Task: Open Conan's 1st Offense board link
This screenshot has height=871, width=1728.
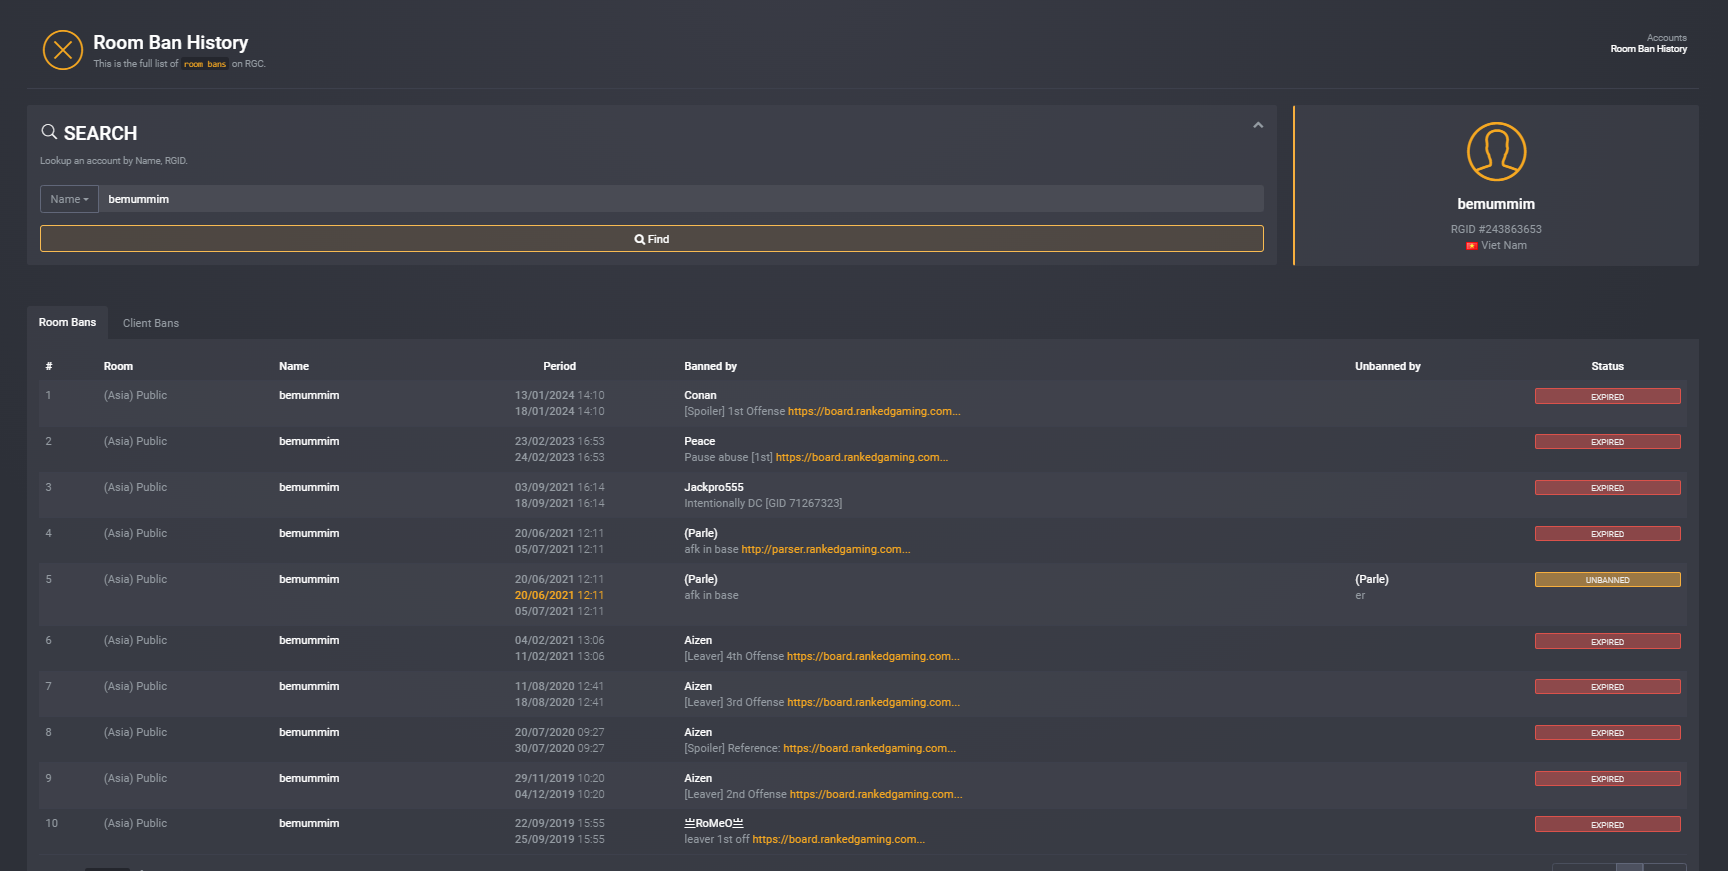Action: tap(874, 412)
